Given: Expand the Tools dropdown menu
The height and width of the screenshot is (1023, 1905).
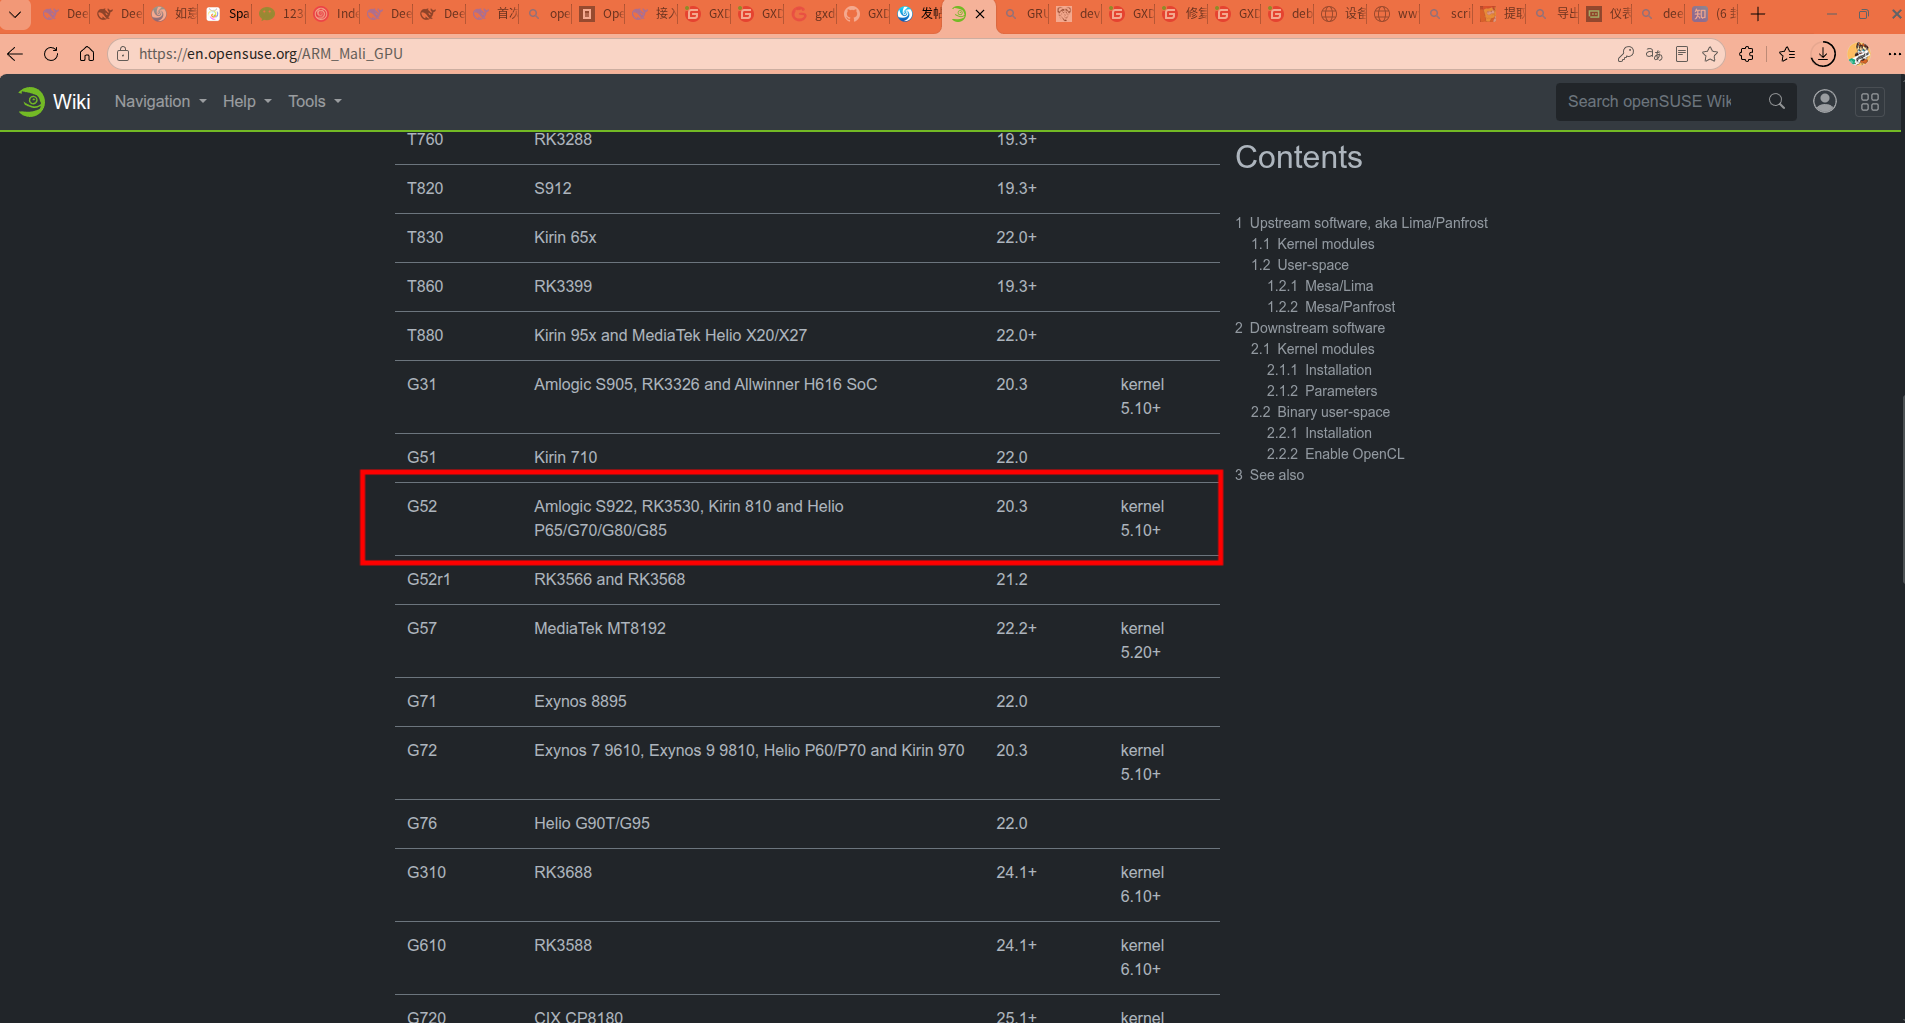Looking at the screenshot, I should pyautogui.click(x=315, y=101).
